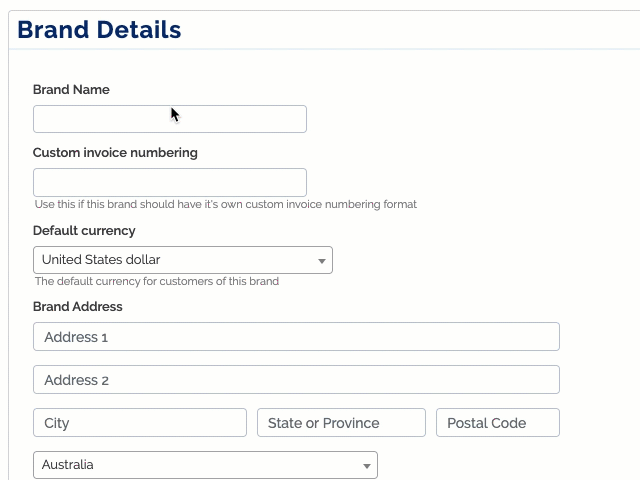Click the Default currency label
The height and width of the screenshot is (480, 640).
[84, 231]
